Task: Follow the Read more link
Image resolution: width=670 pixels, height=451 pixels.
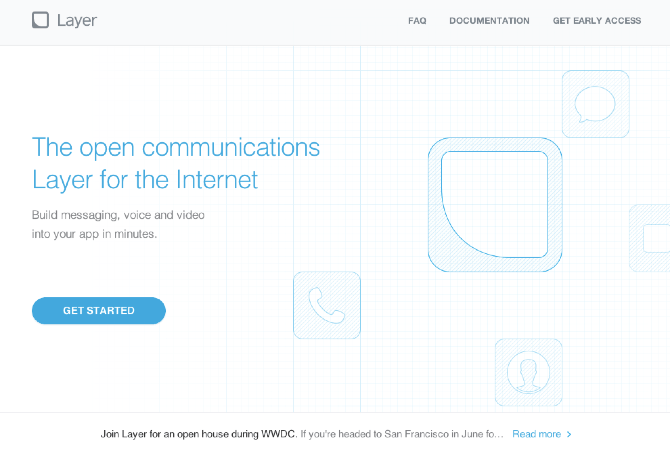Action: coord(537,434)
